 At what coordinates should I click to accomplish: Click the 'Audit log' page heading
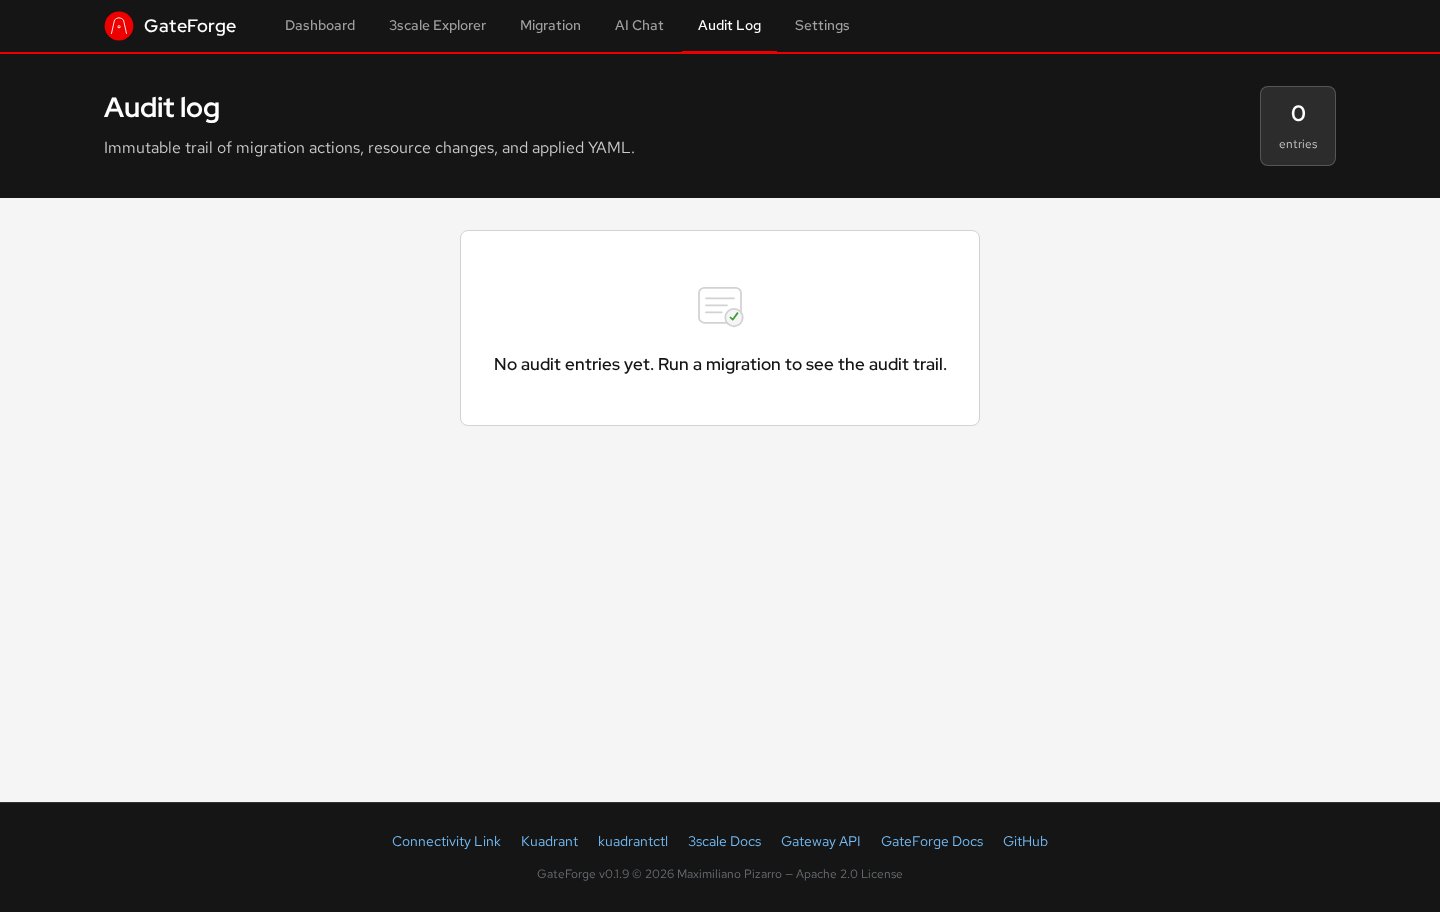pyautogui.click(x=162, y=107)
